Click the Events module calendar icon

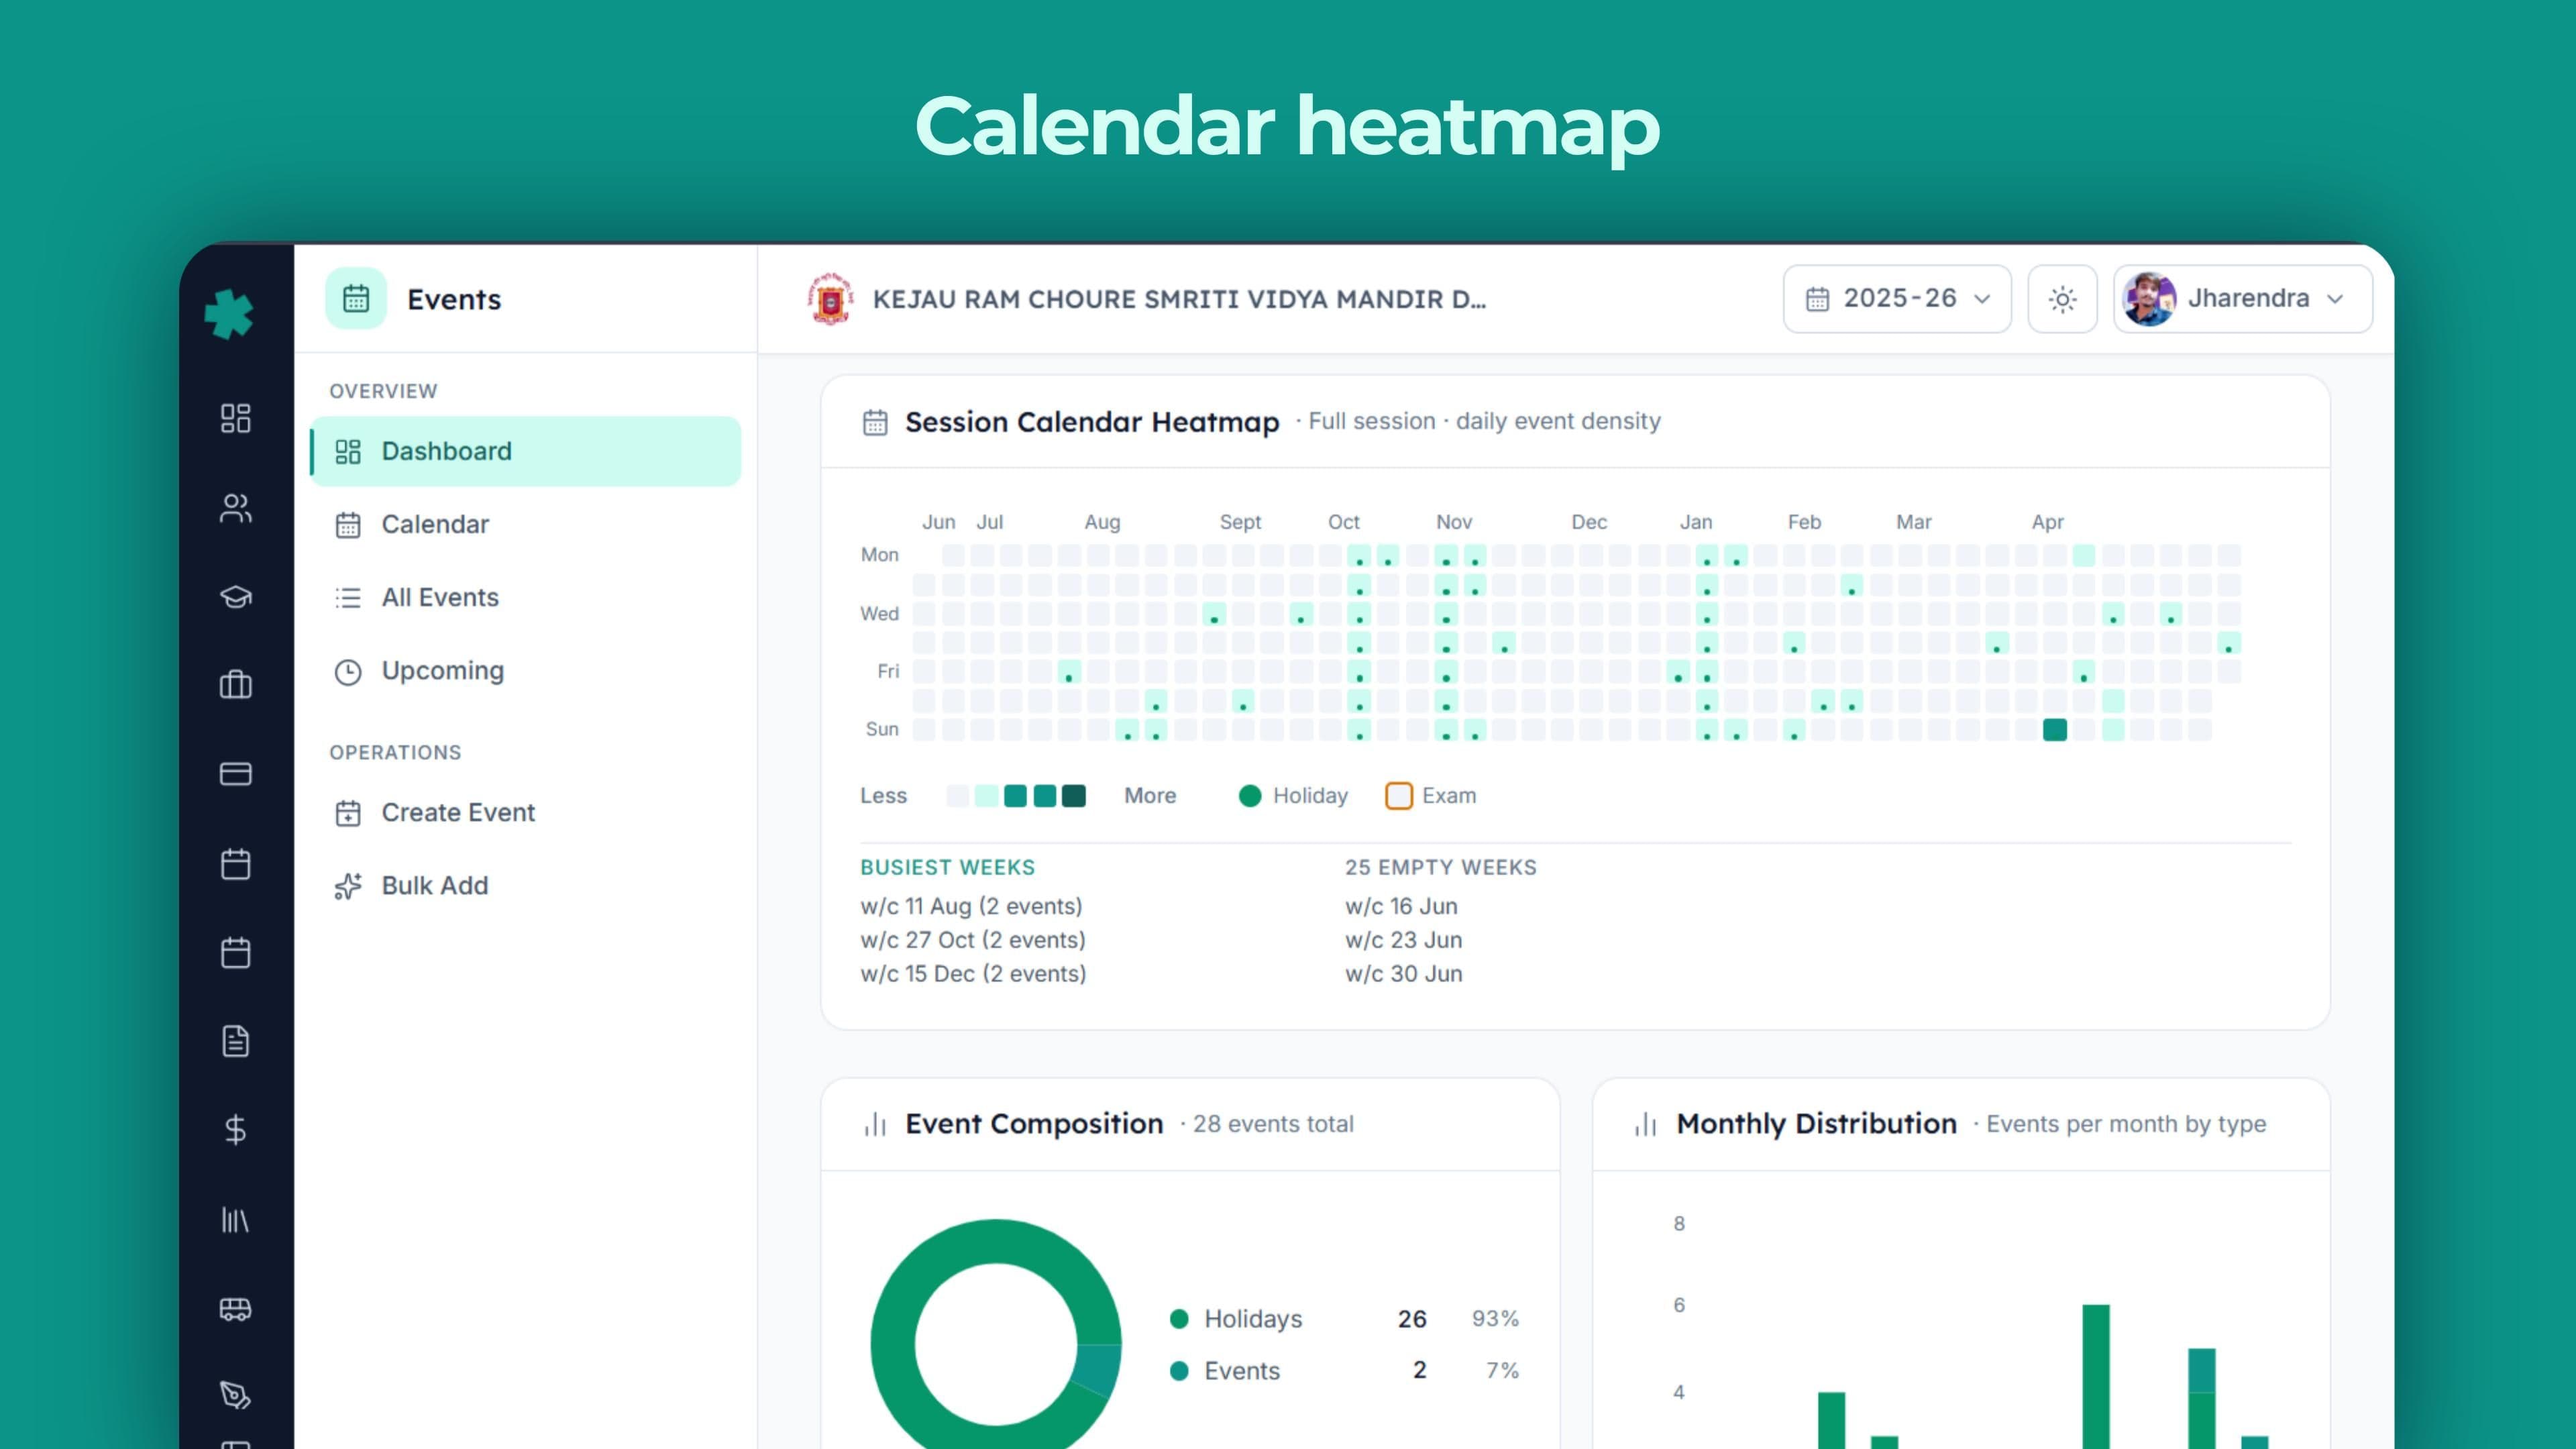coord(356,298)
